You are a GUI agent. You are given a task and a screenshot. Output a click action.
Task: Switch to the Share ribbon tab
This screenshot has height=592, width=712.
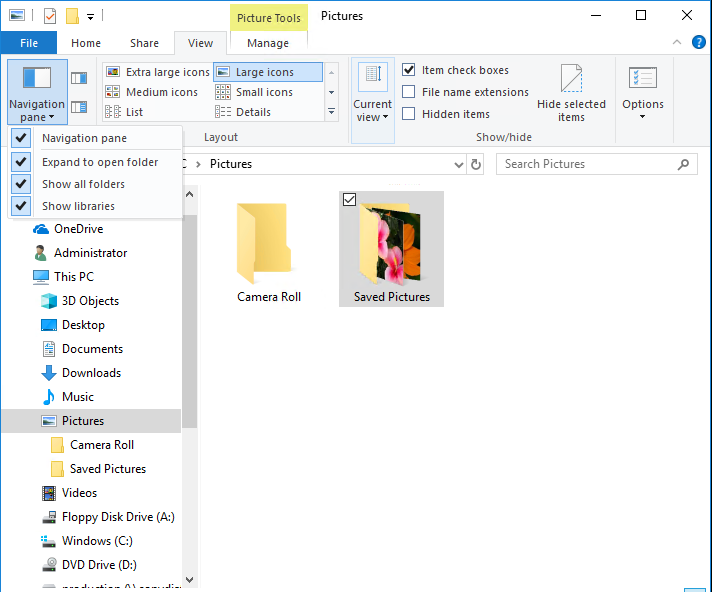[144, 43]
